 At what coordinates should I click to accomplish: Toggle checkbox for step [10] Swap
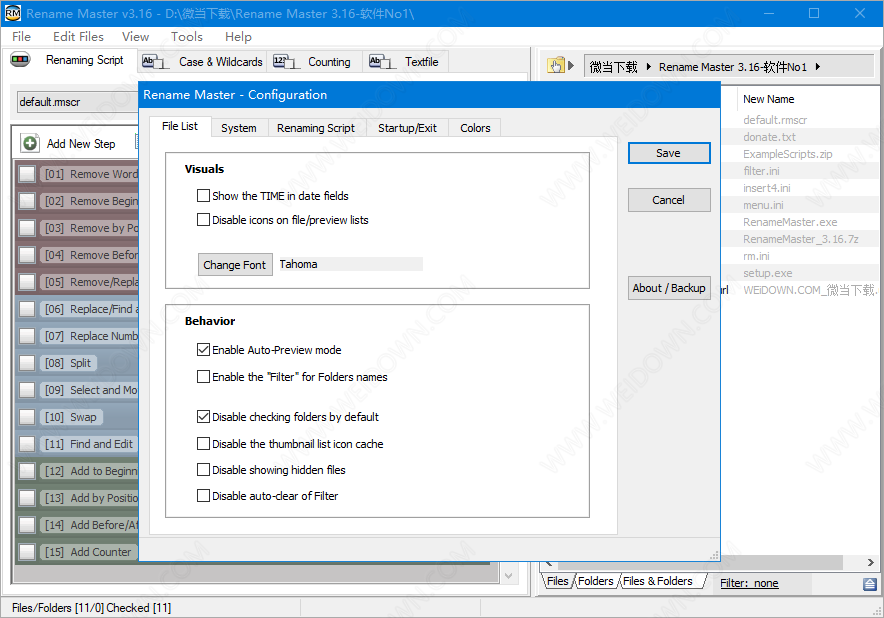point(27,417)
